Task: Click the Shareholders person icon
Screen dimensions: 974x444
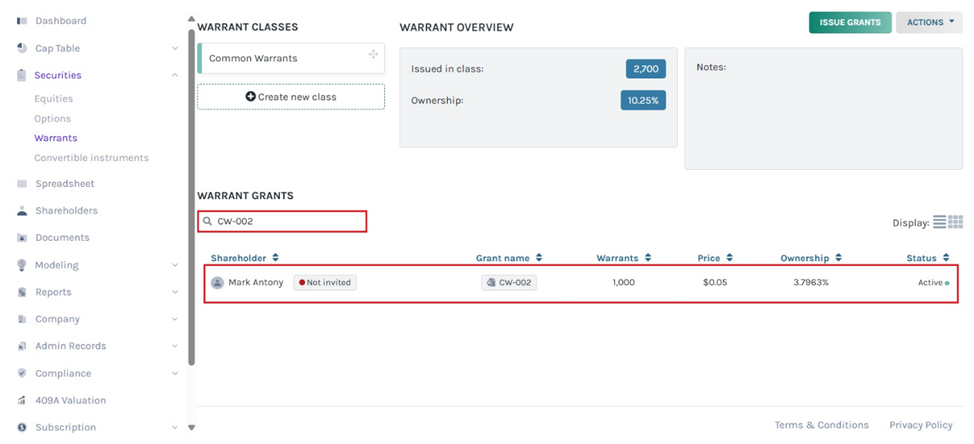Action: (x=22, y=211)
